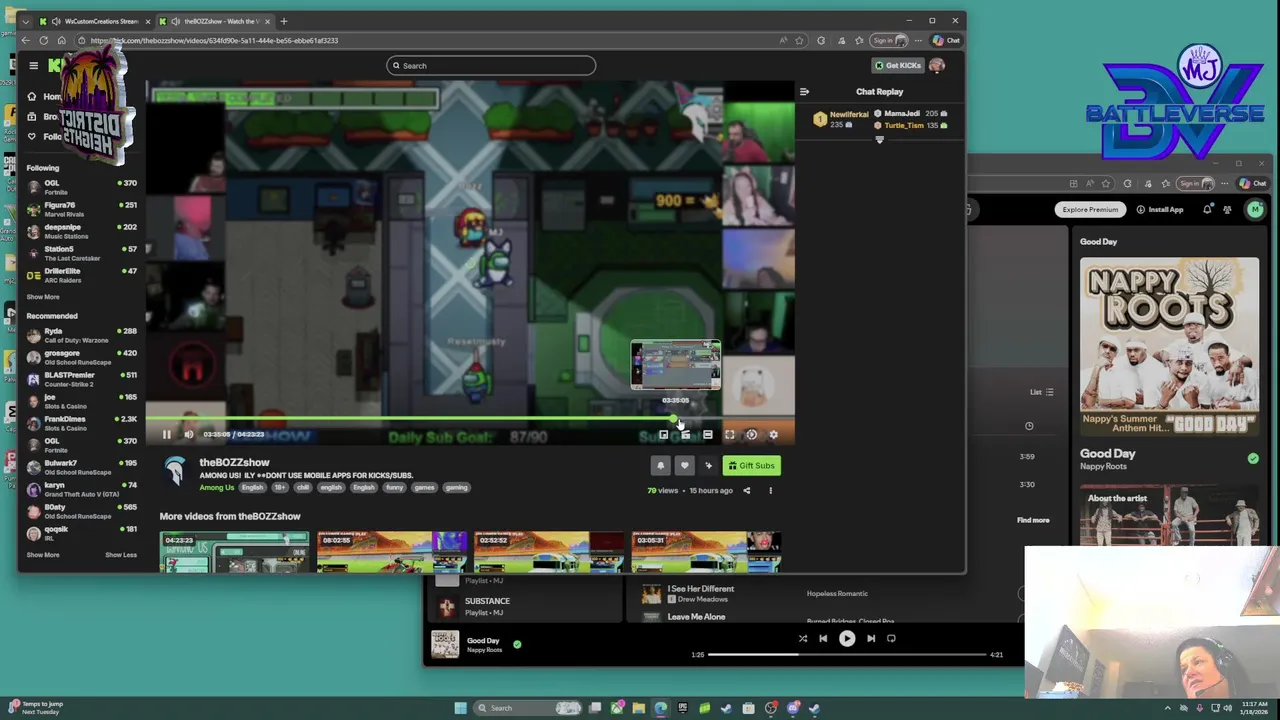Open the 04:23:23 video thumbnail
1280x720 pixels.
coord(235,551)
